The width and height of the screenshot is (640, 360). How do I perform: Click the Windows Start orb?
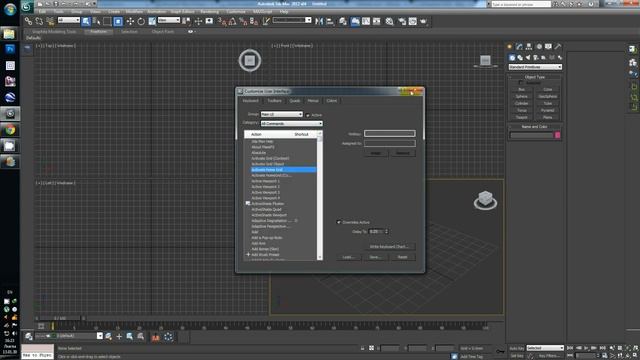point(10,9)
